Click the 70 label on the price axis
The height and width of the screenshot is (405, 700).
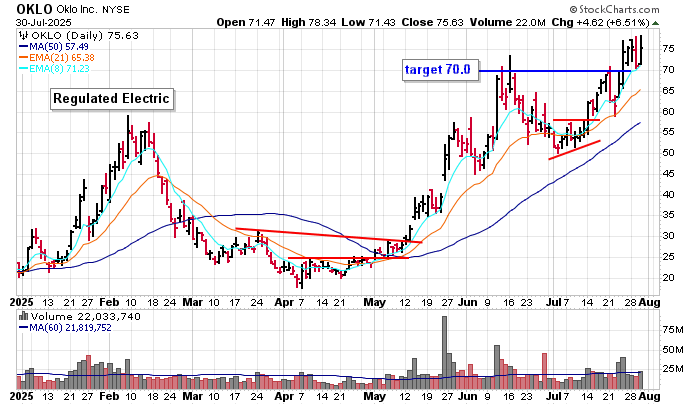pyautogui.click(x=668, y=70)
